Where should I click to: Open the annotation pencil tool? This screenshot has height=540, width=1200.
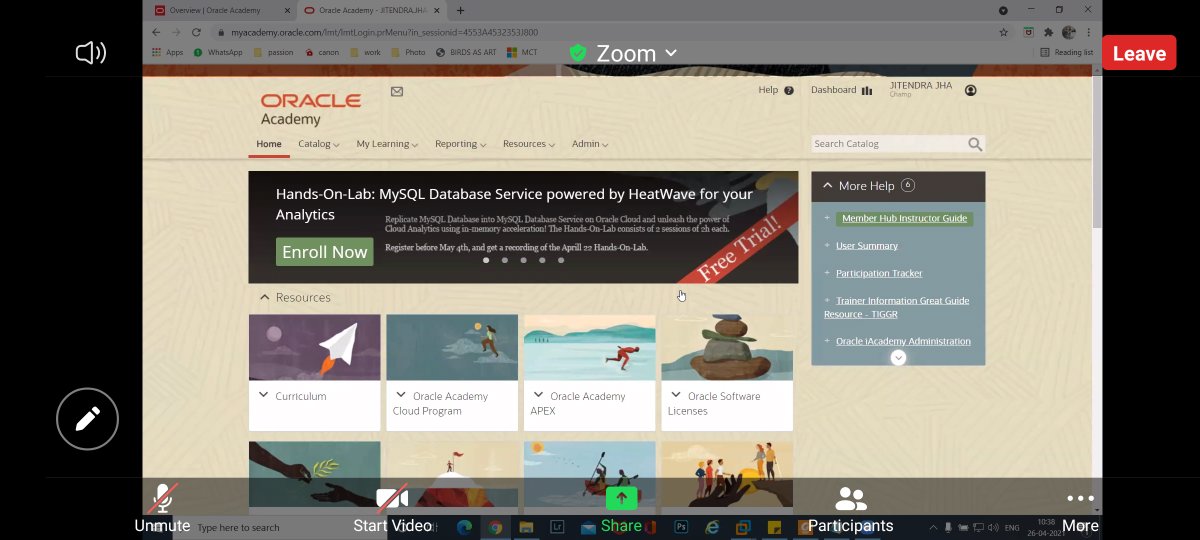(x=88, y=419)
